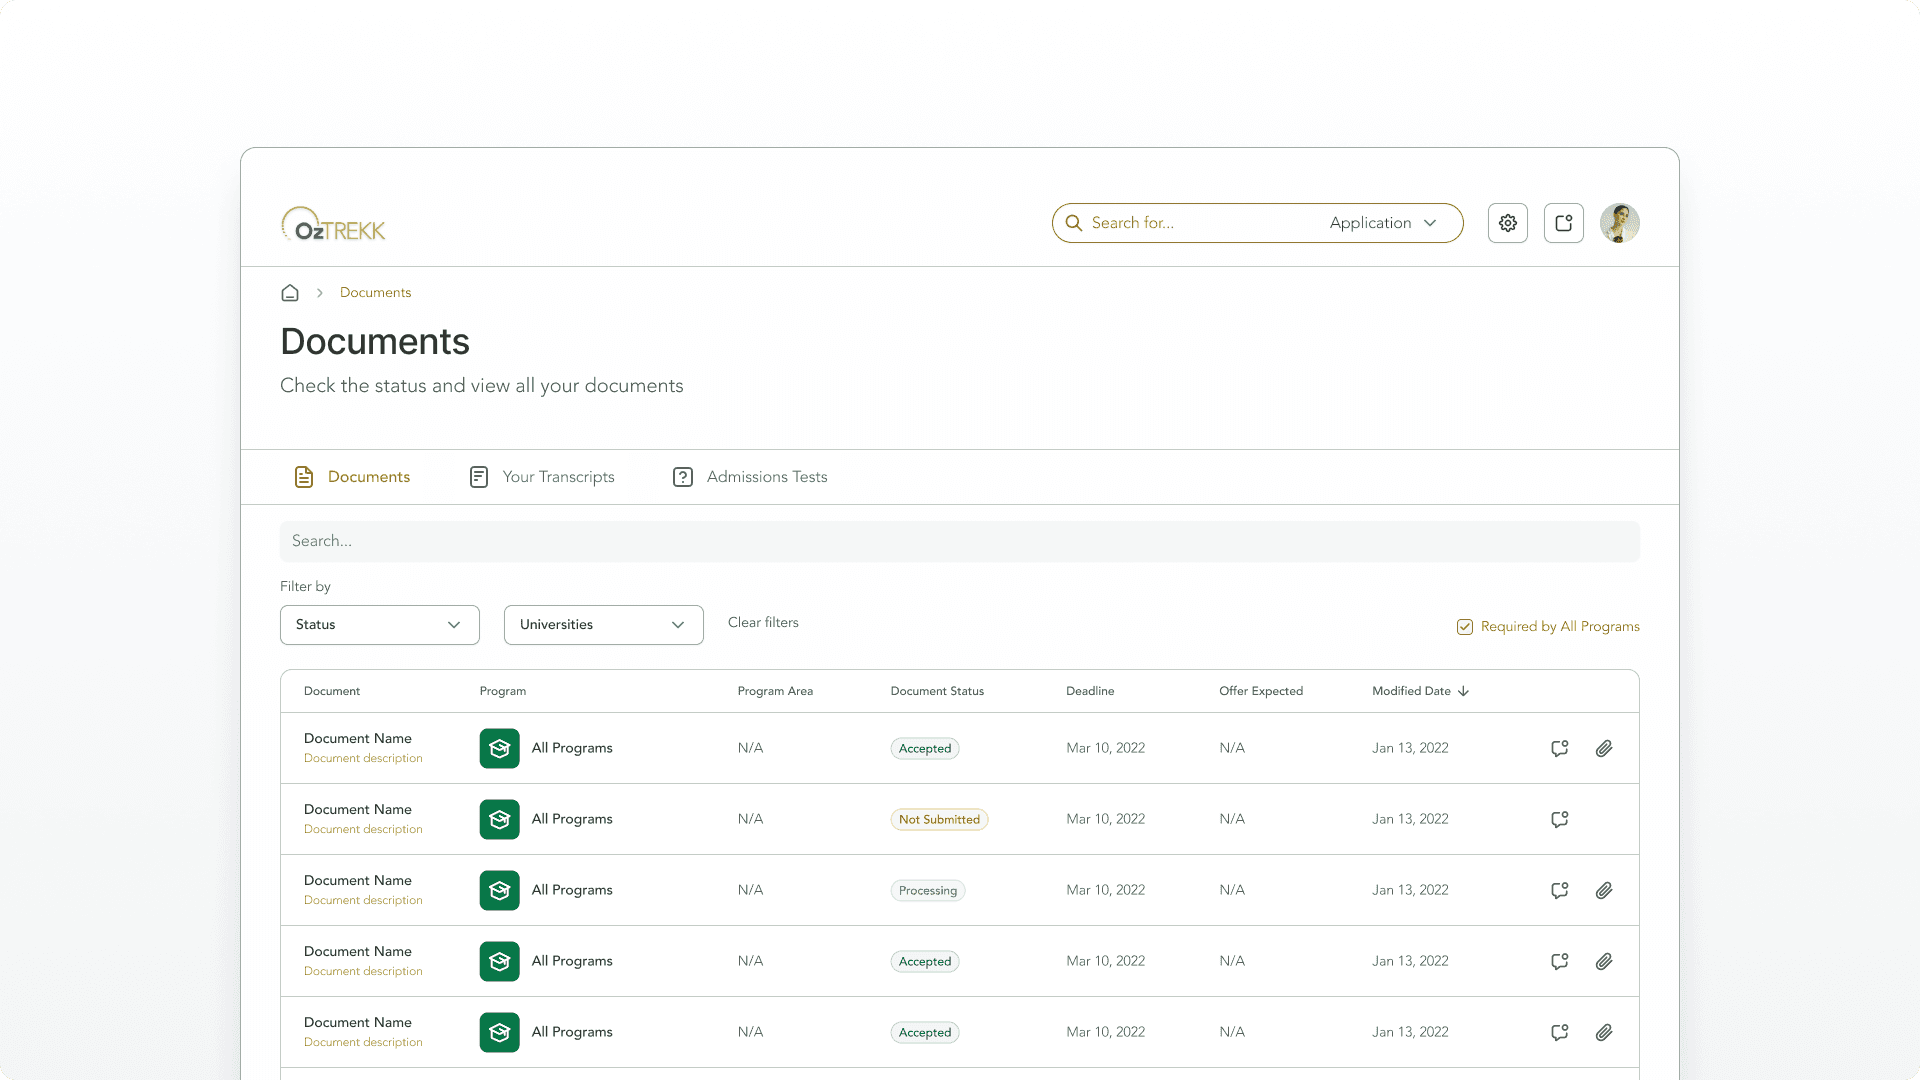Open the settings gear icon

tap(1507, 223)
